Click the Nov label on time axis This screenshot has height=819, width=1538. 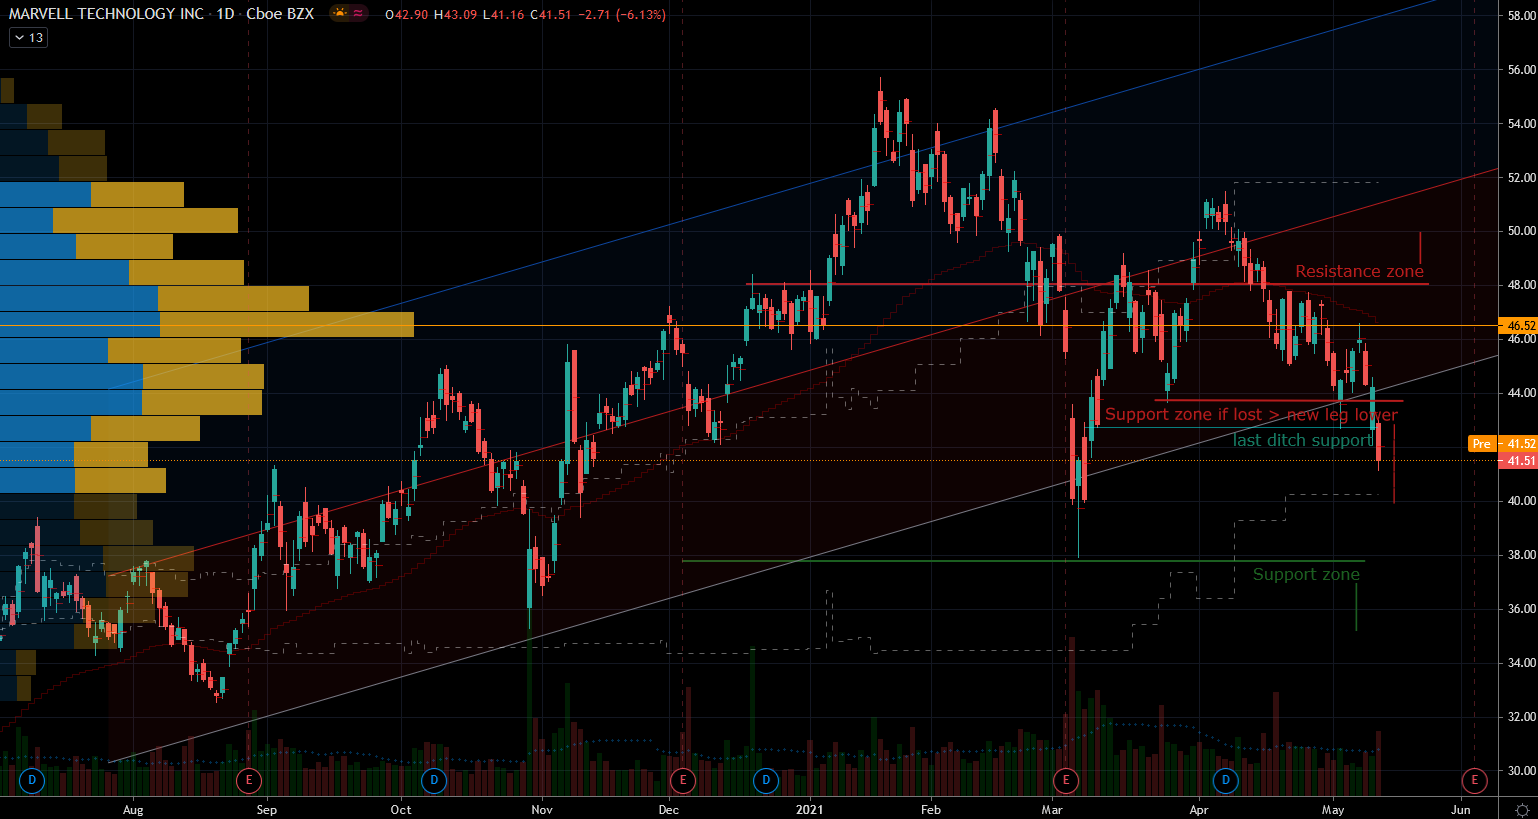tap(542, 810)
